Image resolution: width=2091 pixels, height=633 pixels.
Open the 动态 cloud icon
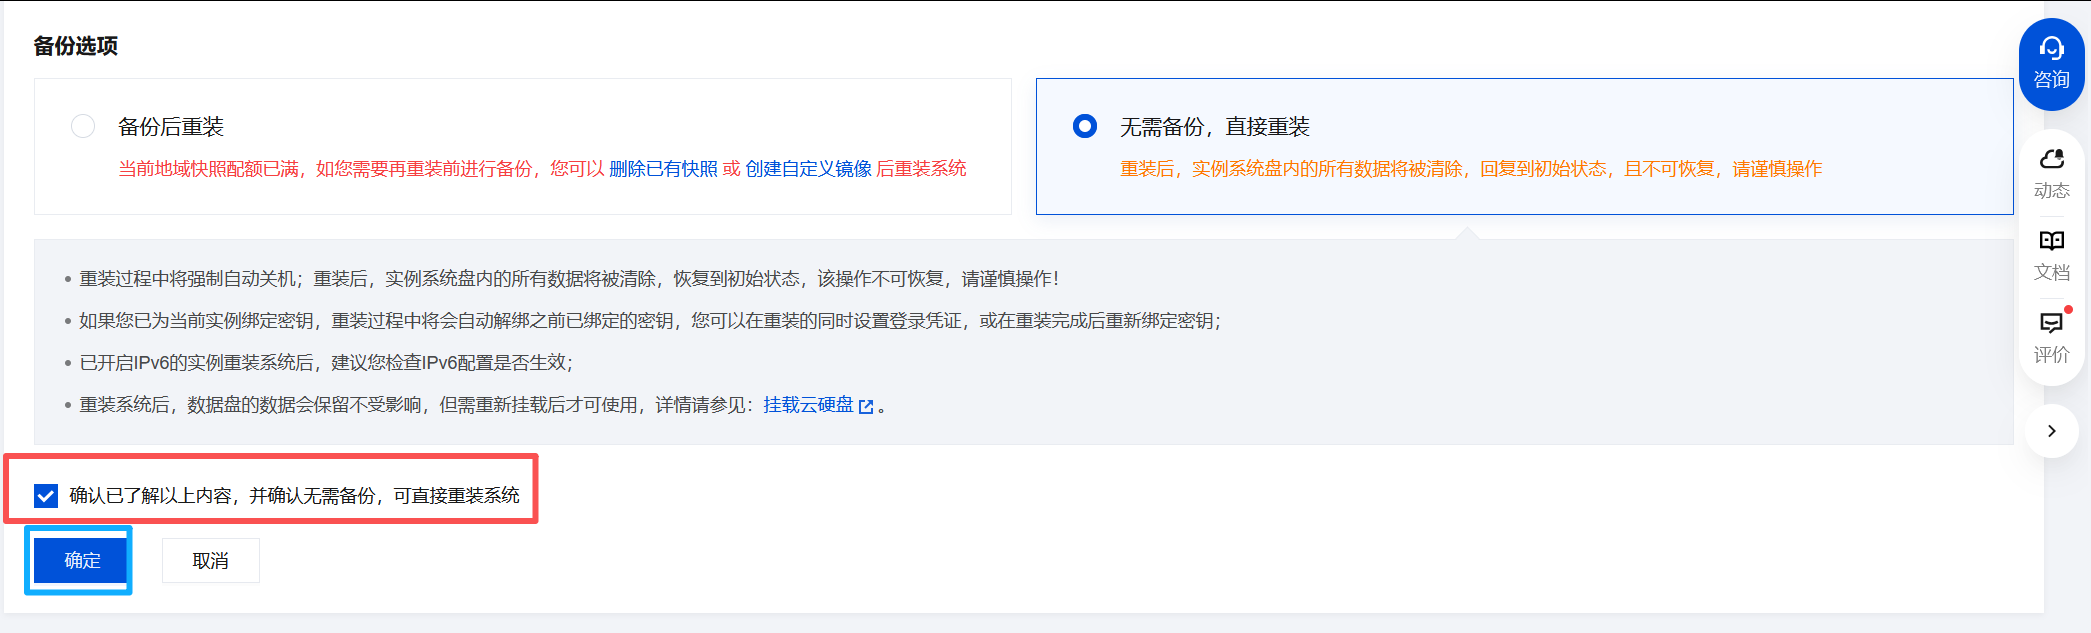point(2051,159)
